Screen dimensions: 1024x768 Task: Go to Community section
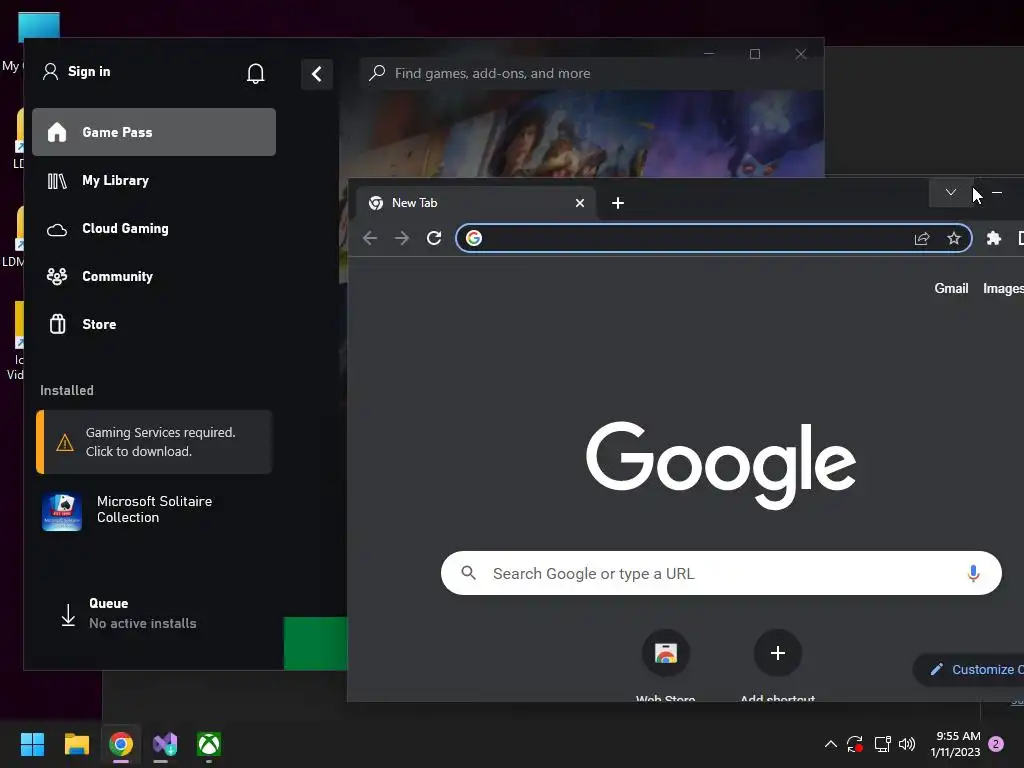click(154, 276)
